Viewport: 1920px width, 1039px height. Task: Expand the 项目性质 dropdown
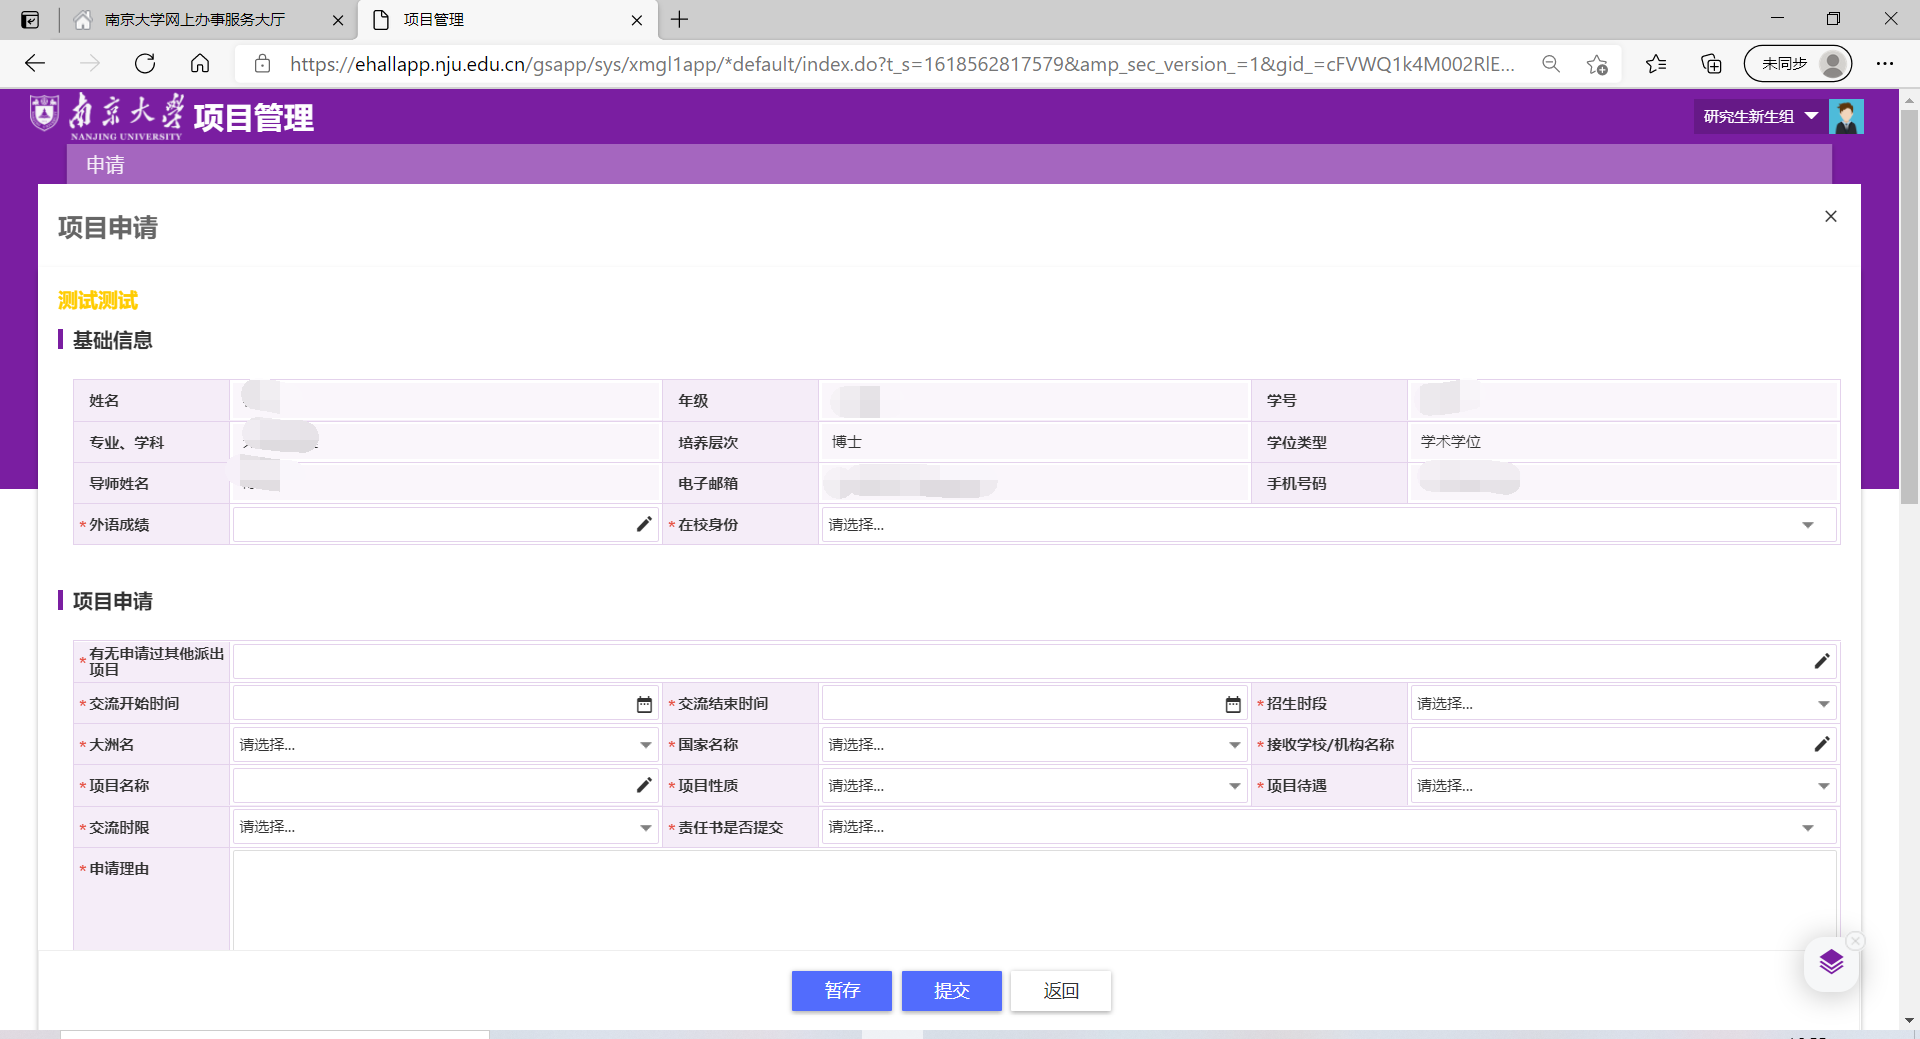1034,786
